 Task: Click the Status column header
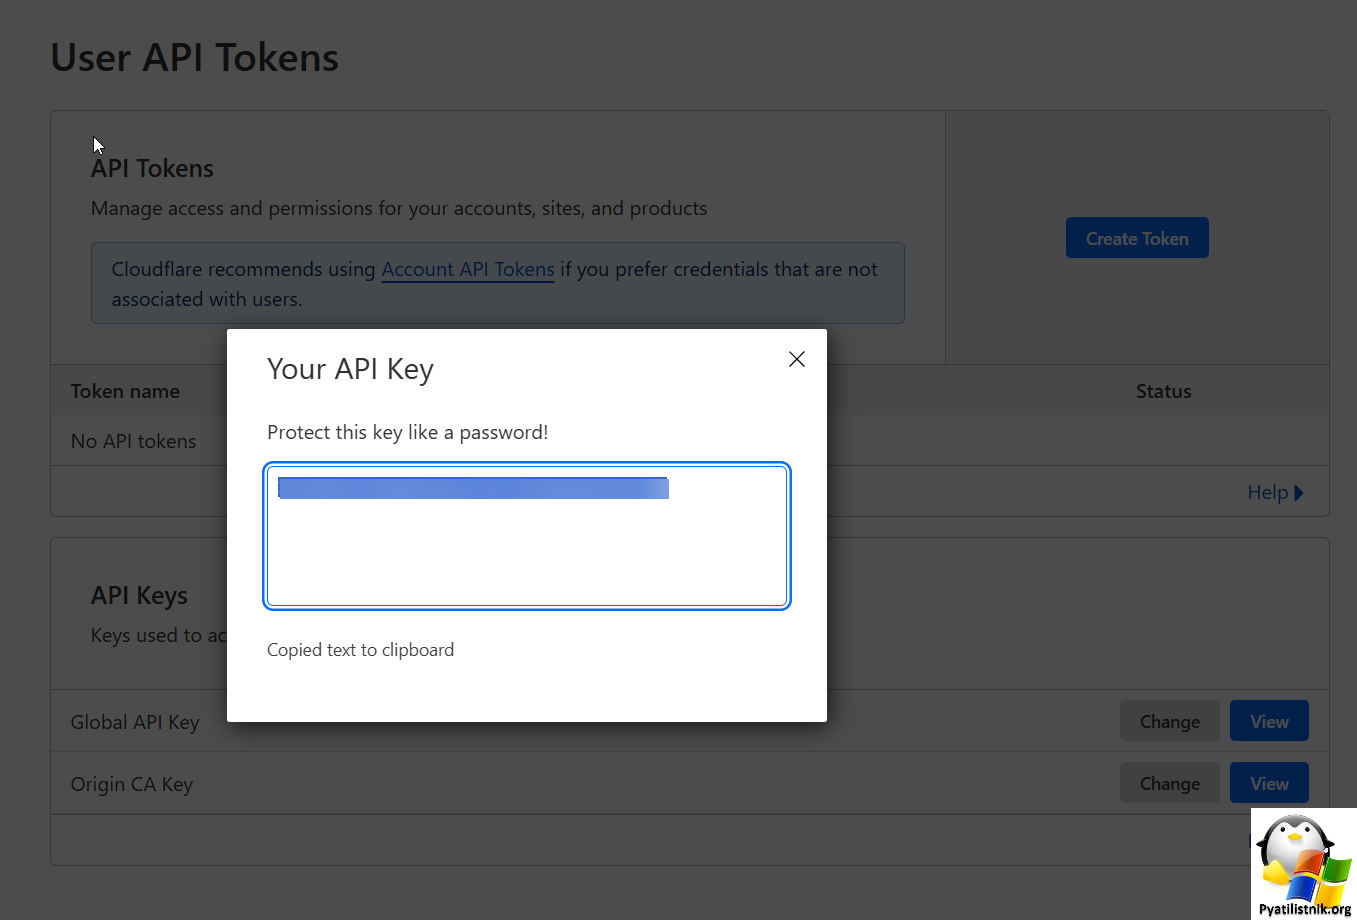pos(1163,391)
